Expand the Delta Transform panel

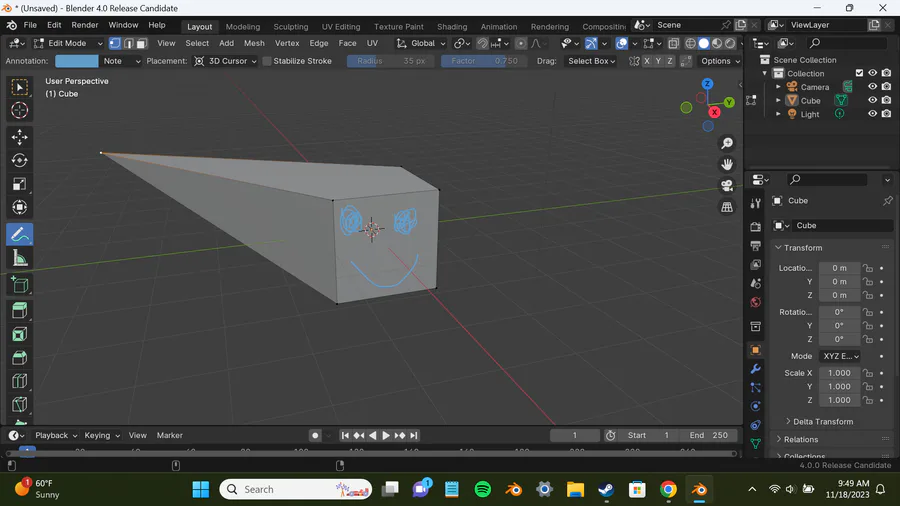point(823,422)
